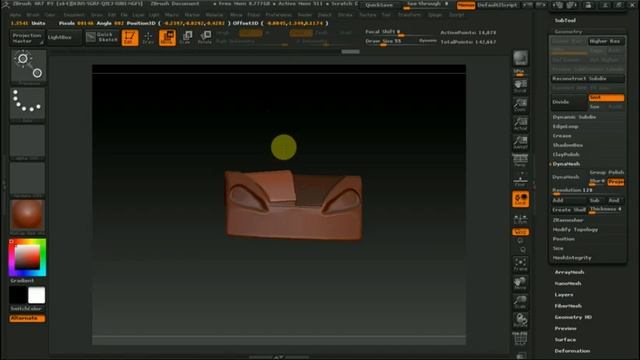Select the Draw mode icon
The height and width of the screenshot is (360, 640).
pyautogui.click(x=148, y=38)
